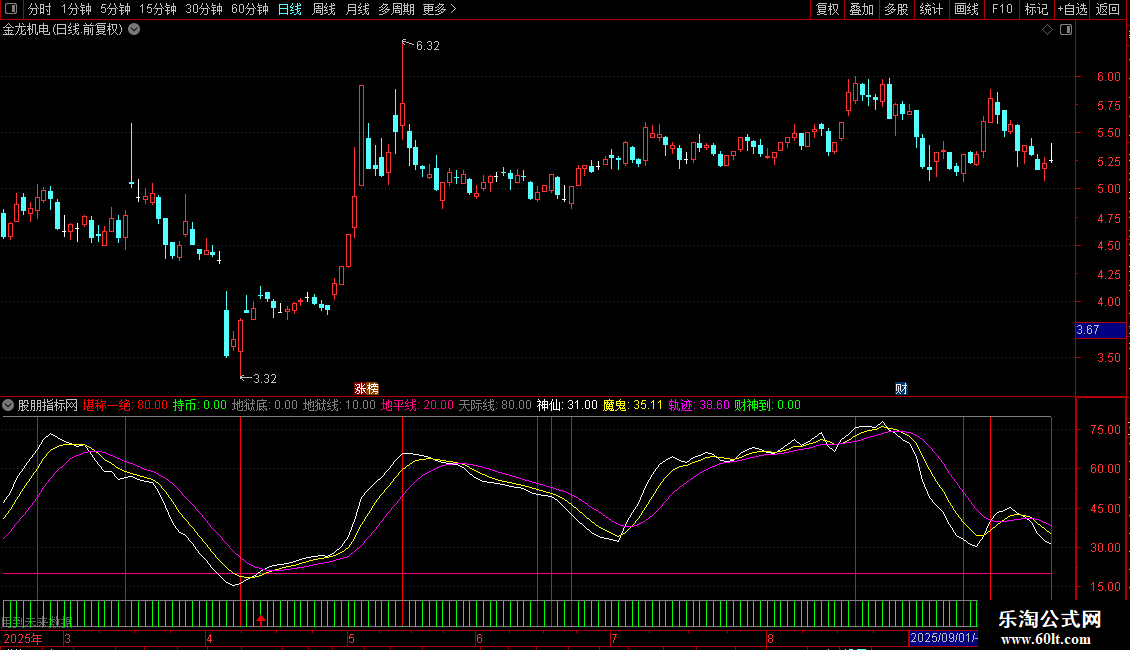Click the 叠加 overlay button
The image size is (1130, 650).
click(861, 10)
